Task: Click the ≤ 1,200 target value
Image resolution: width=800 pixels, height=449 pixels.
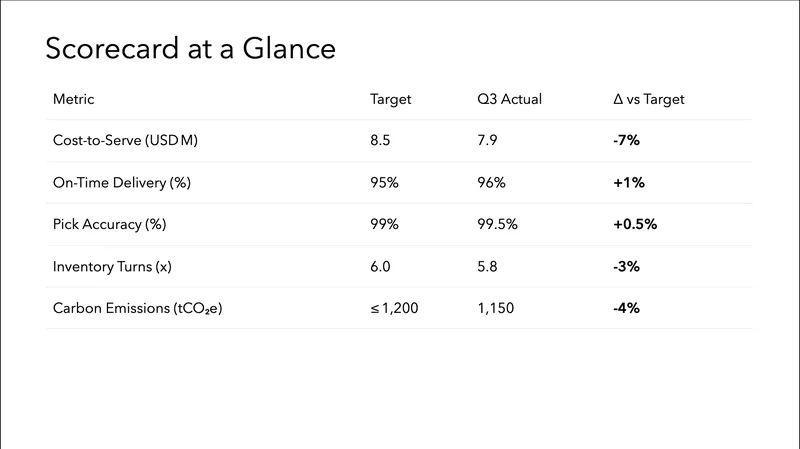Action: tap(394, 308)
